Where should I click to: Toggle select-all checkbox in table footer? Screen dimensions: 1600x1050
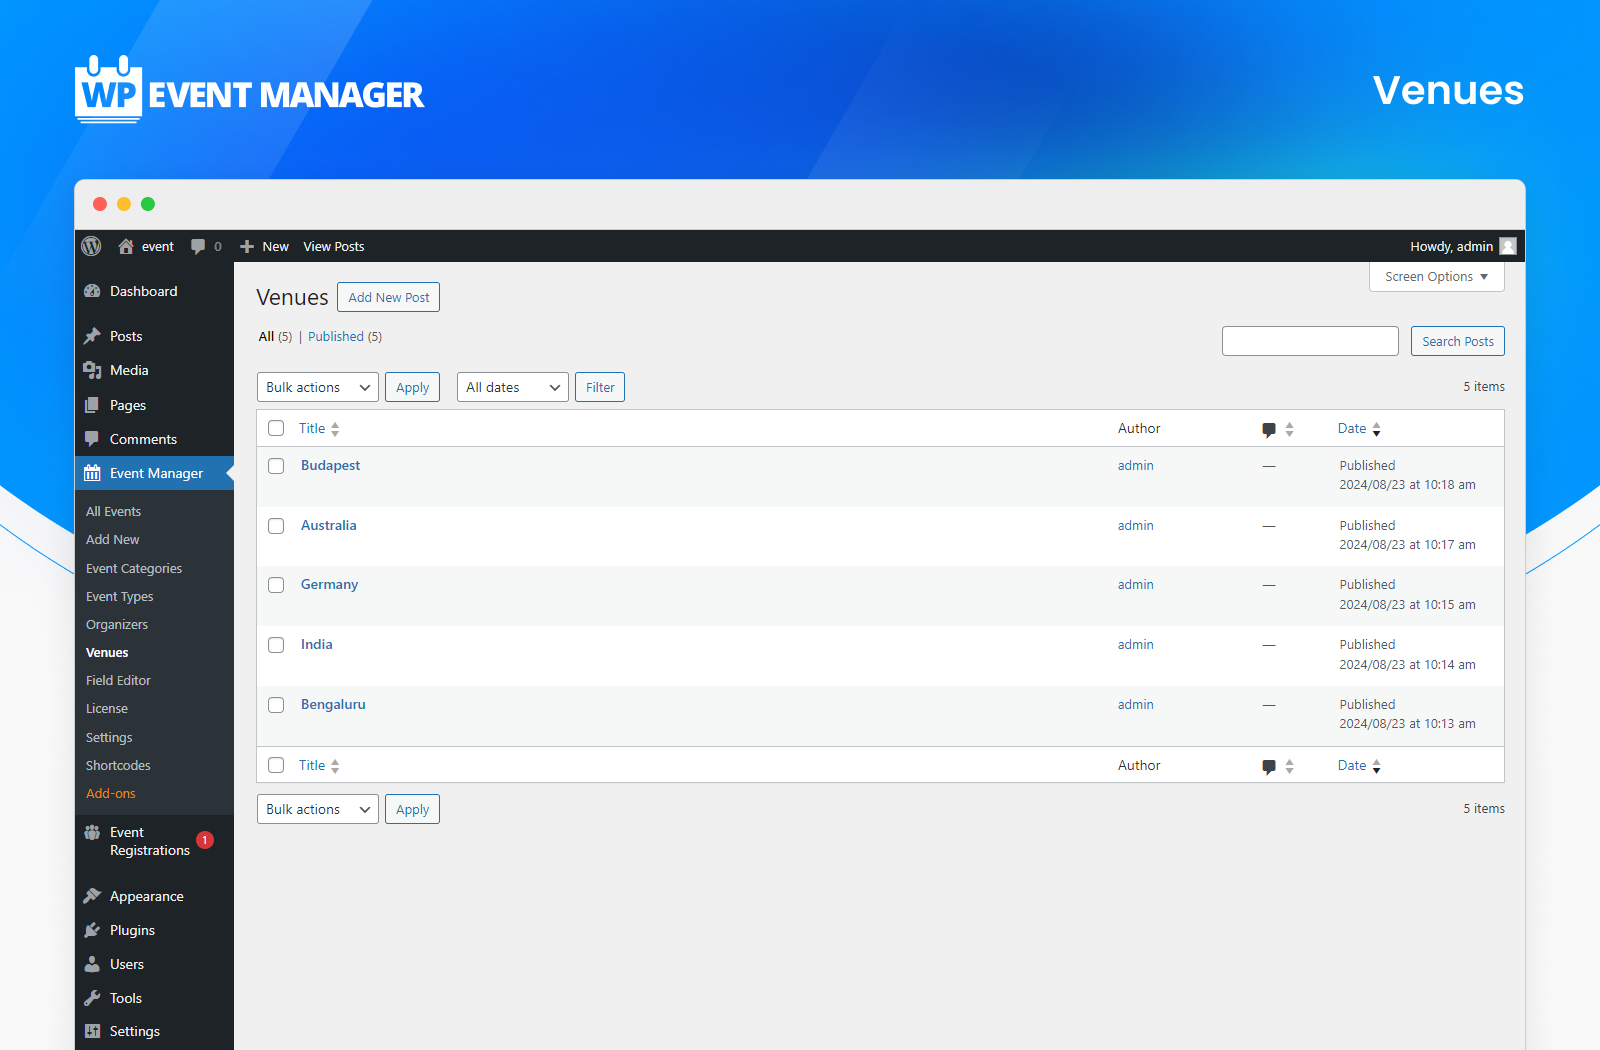(x=276, y=765)
